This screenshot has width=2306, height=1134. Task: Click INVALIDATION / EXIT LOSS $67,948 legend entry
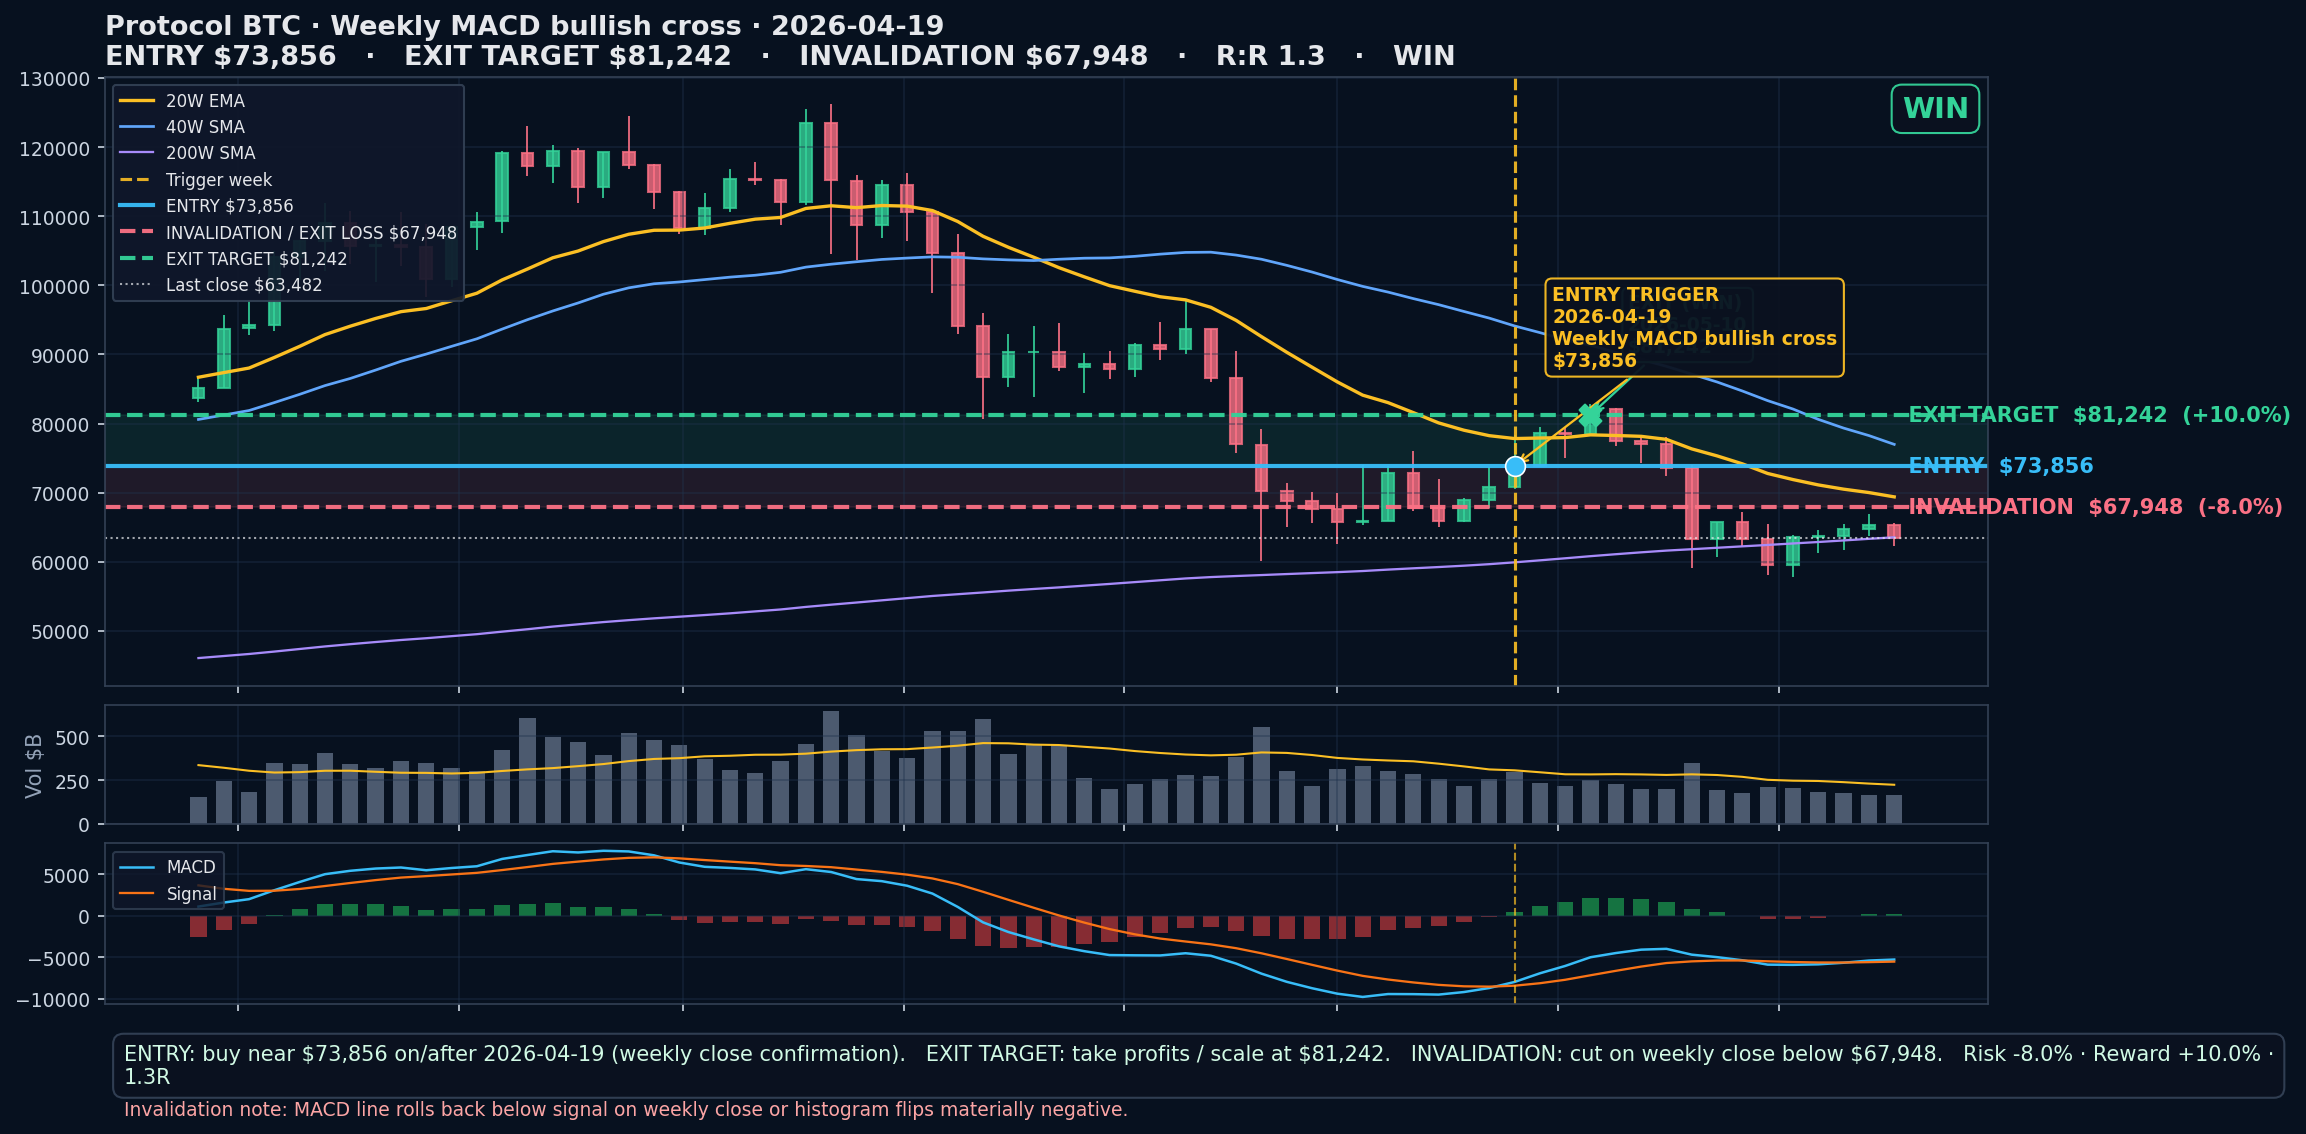[x=288, y=233]
